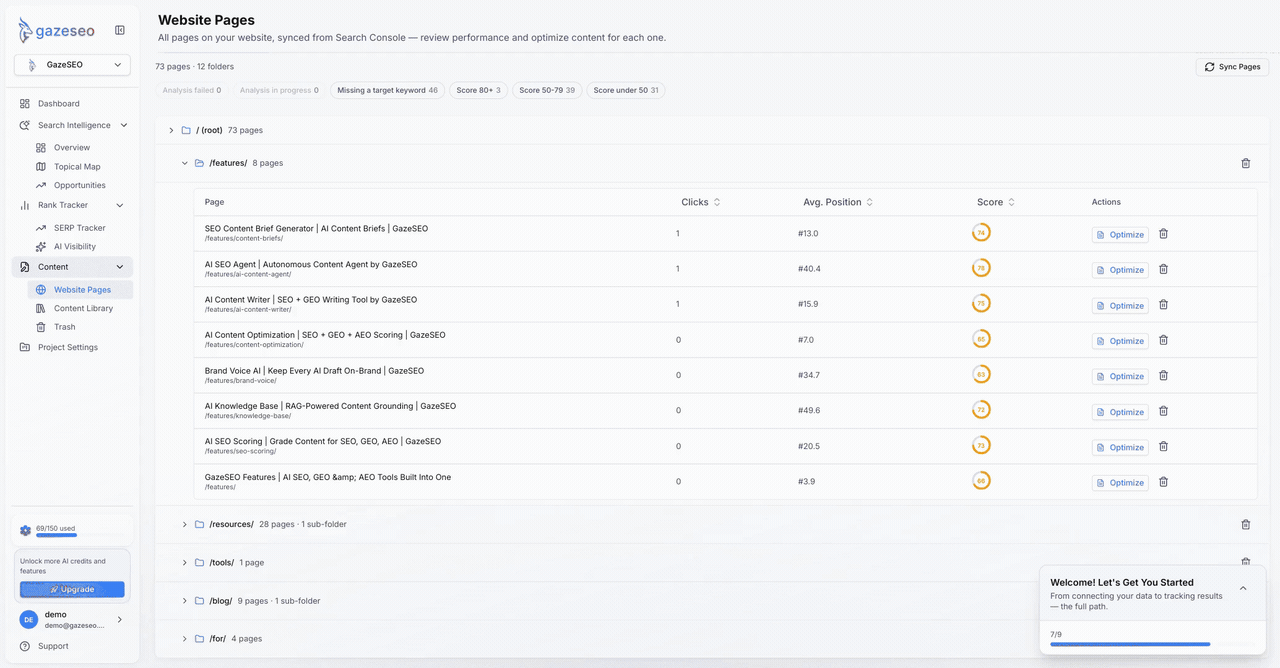Expand the /resources/ folder
Viewport: 1280px width, 668px height.
pos(185,525)
